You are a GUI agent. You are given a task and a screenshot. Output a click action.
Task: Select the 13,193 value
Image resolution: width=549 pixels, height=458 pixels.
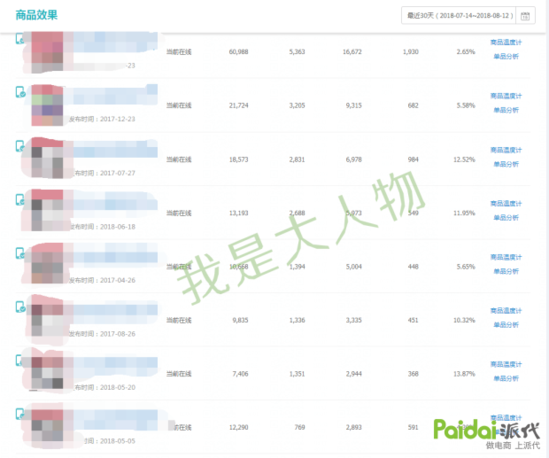[x=238, y=213]
